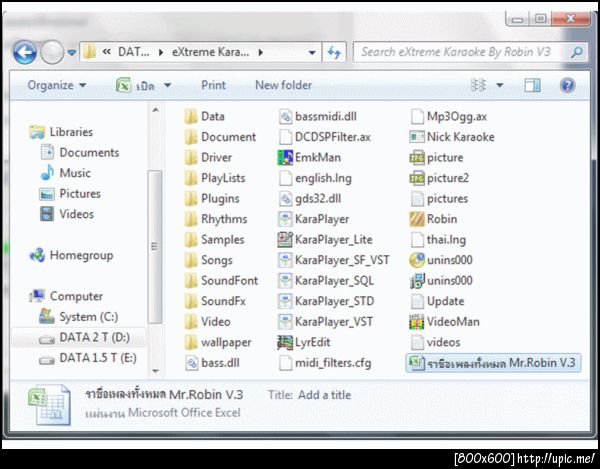Expand the arrow after eXtreme Kara... breadcrumb

(261, 52)
